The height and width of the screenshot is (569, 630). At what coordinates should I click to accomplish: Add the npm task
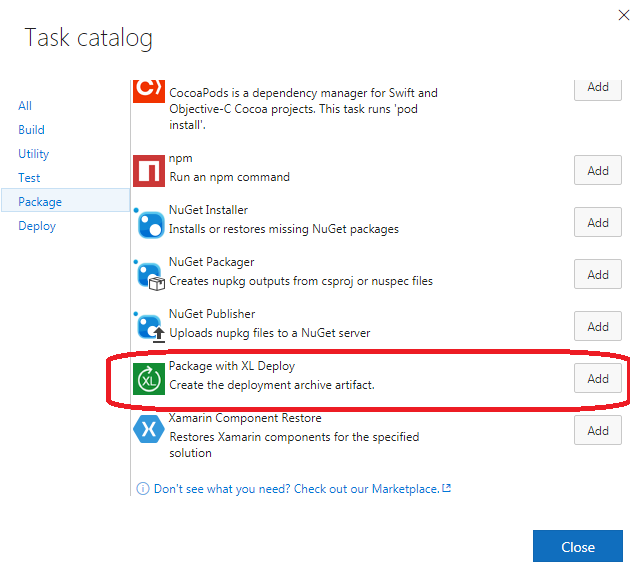(x=598, y=170)
